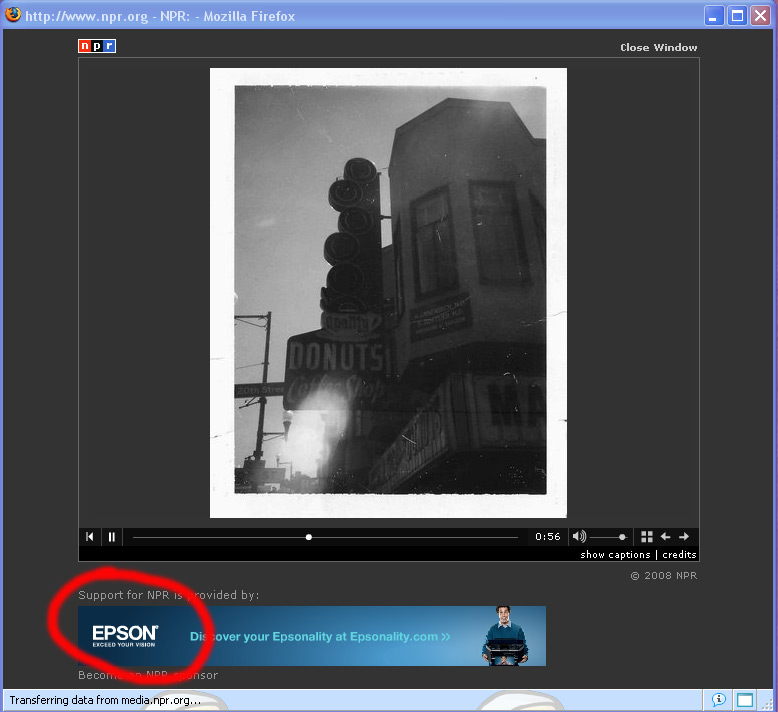Click the donut shop photograph

[x=388, y=292]
